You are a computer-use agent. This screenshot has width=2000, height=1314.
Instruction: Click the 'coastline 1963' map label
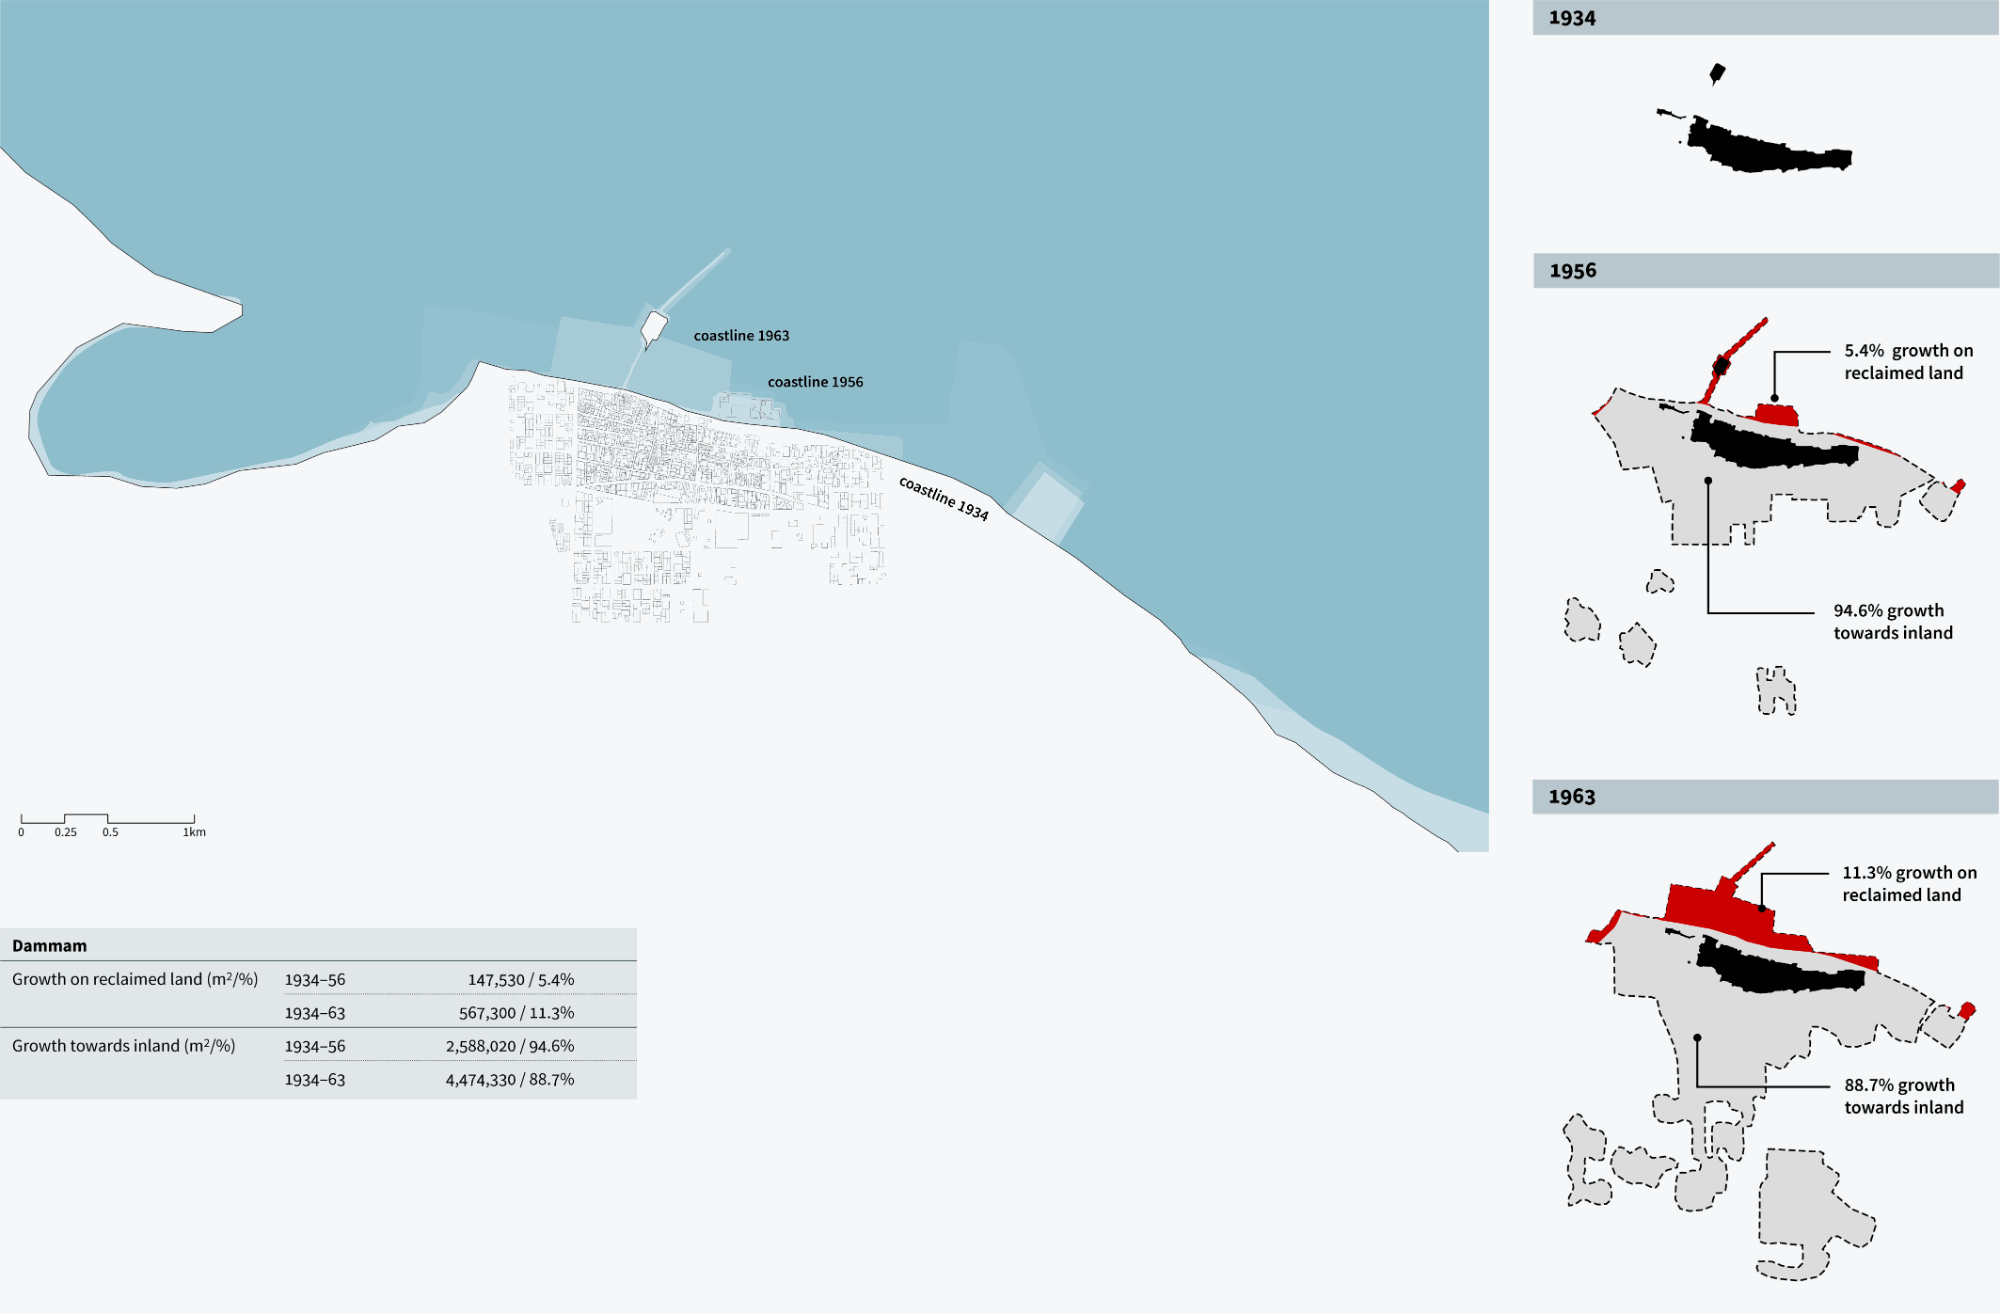[x=741, y=336]
